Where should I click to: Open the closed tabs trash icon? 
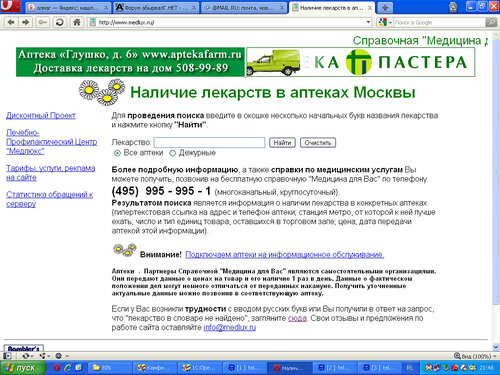pos(453,7)
